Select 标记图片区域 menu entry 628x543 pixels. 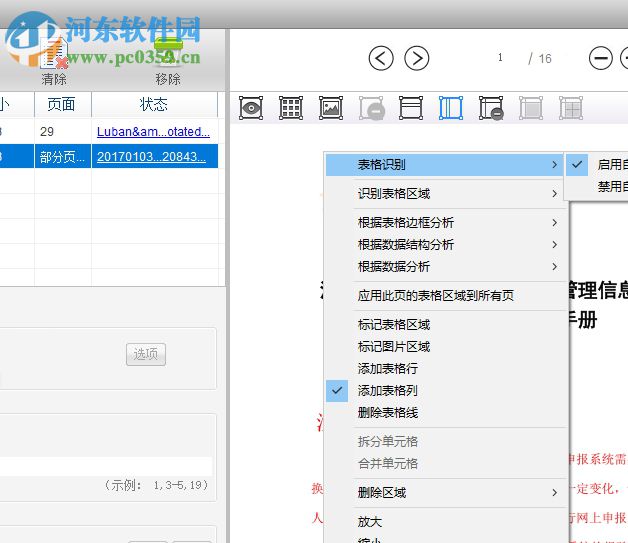pyautogui.click(x=444, y=347)
